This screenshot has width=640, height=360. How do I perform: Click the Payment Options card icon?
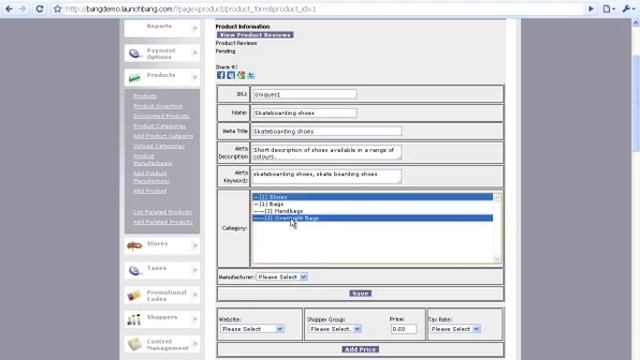tap(134, 53)
